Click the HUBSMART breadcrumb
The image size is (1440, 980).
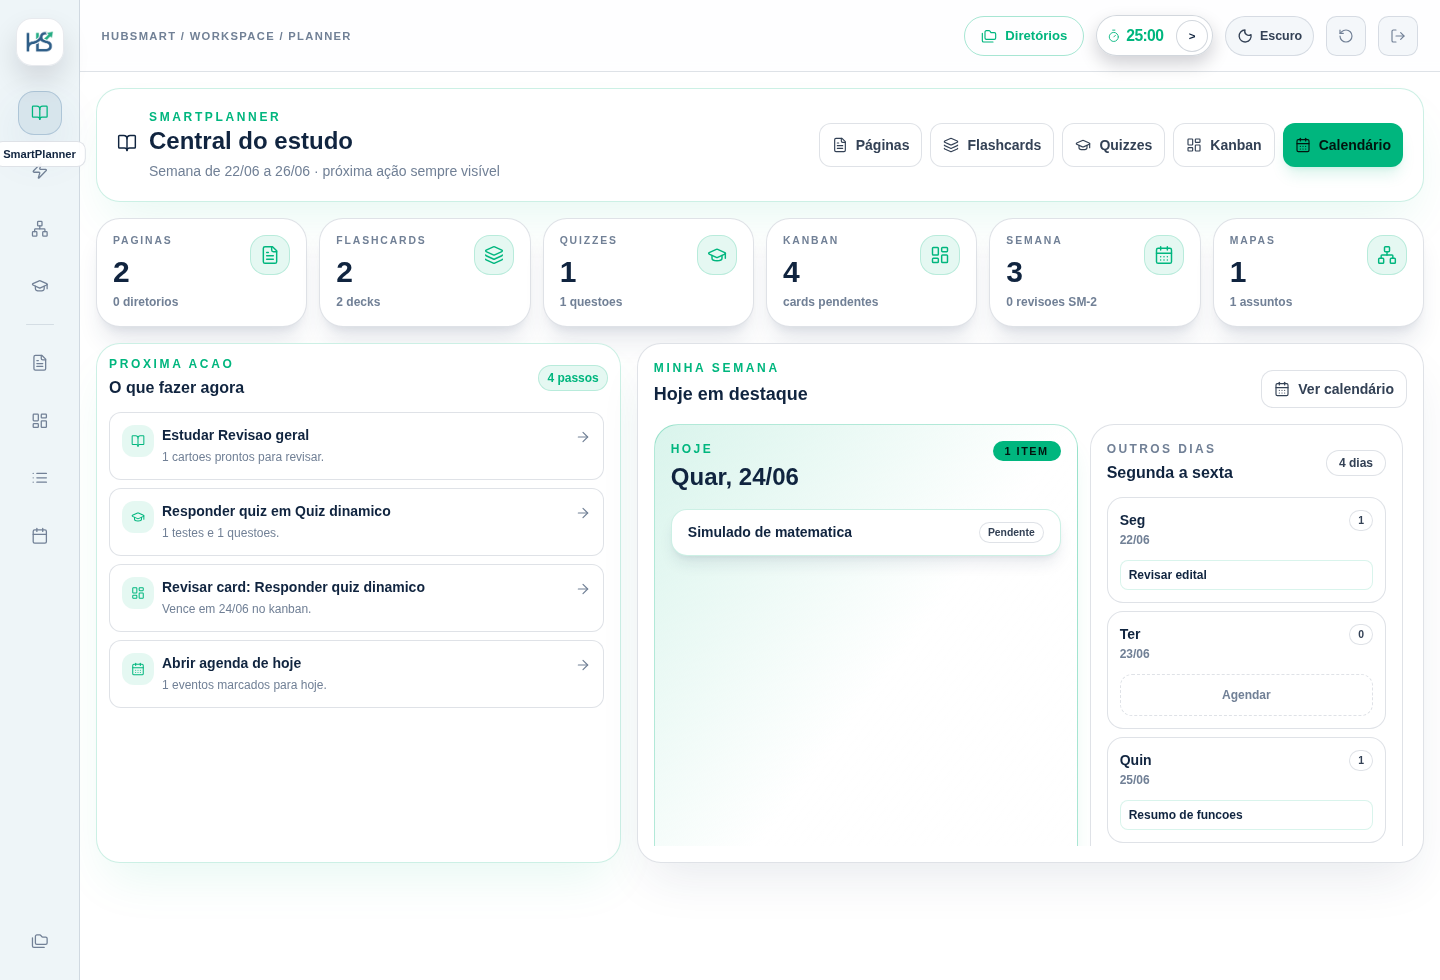pos(139,36)
